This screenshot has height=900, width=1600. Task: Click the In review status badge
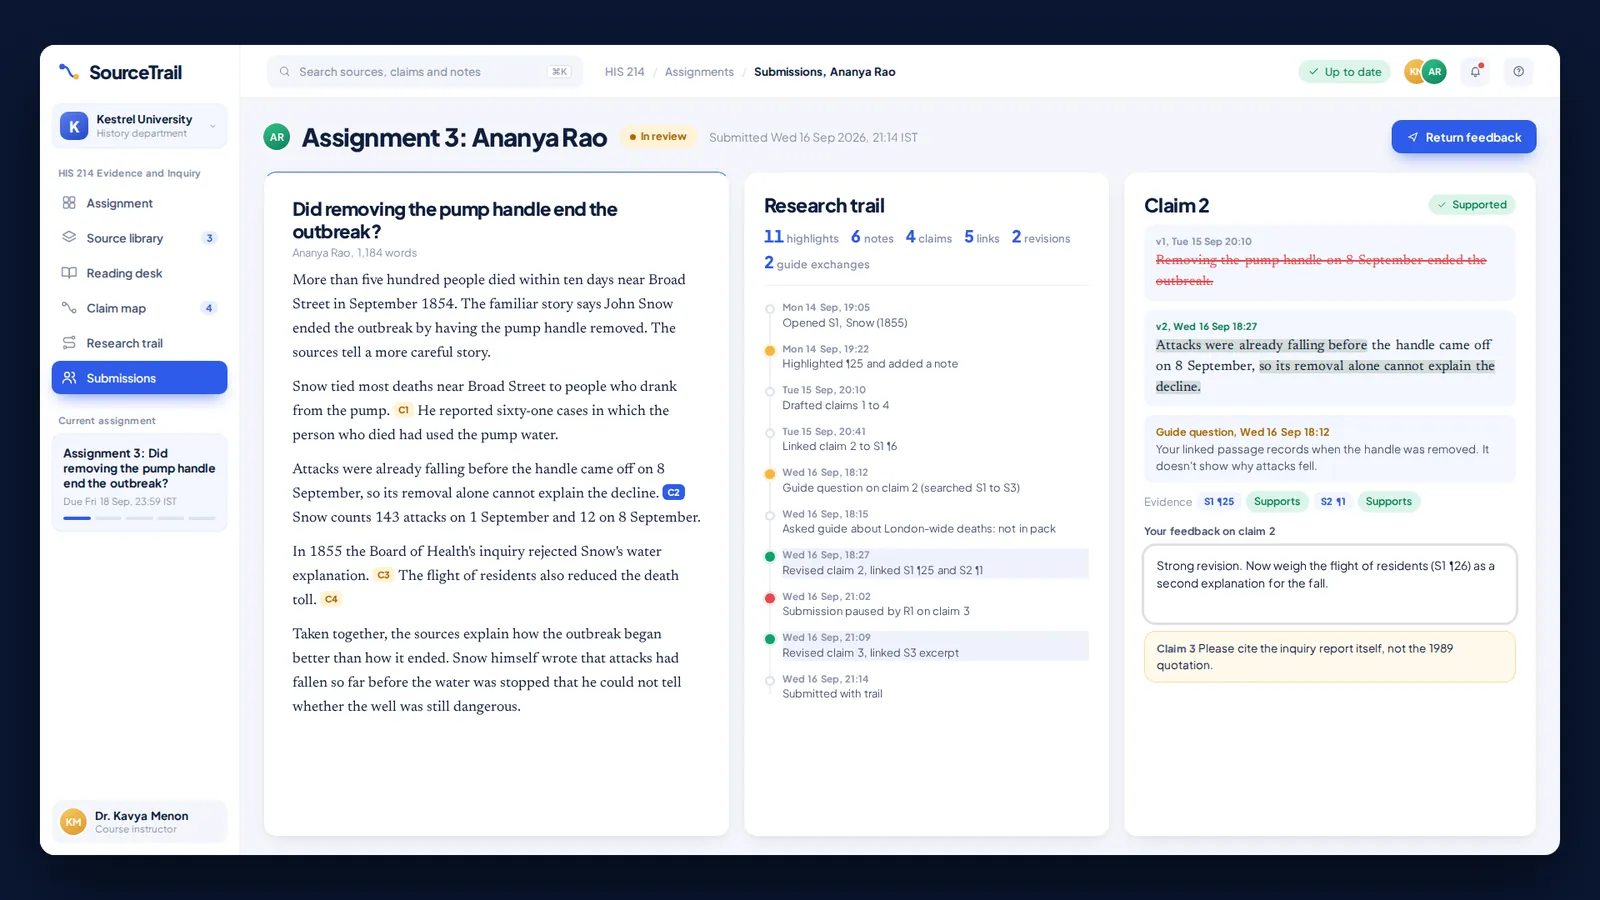click(x=658, y=137)
